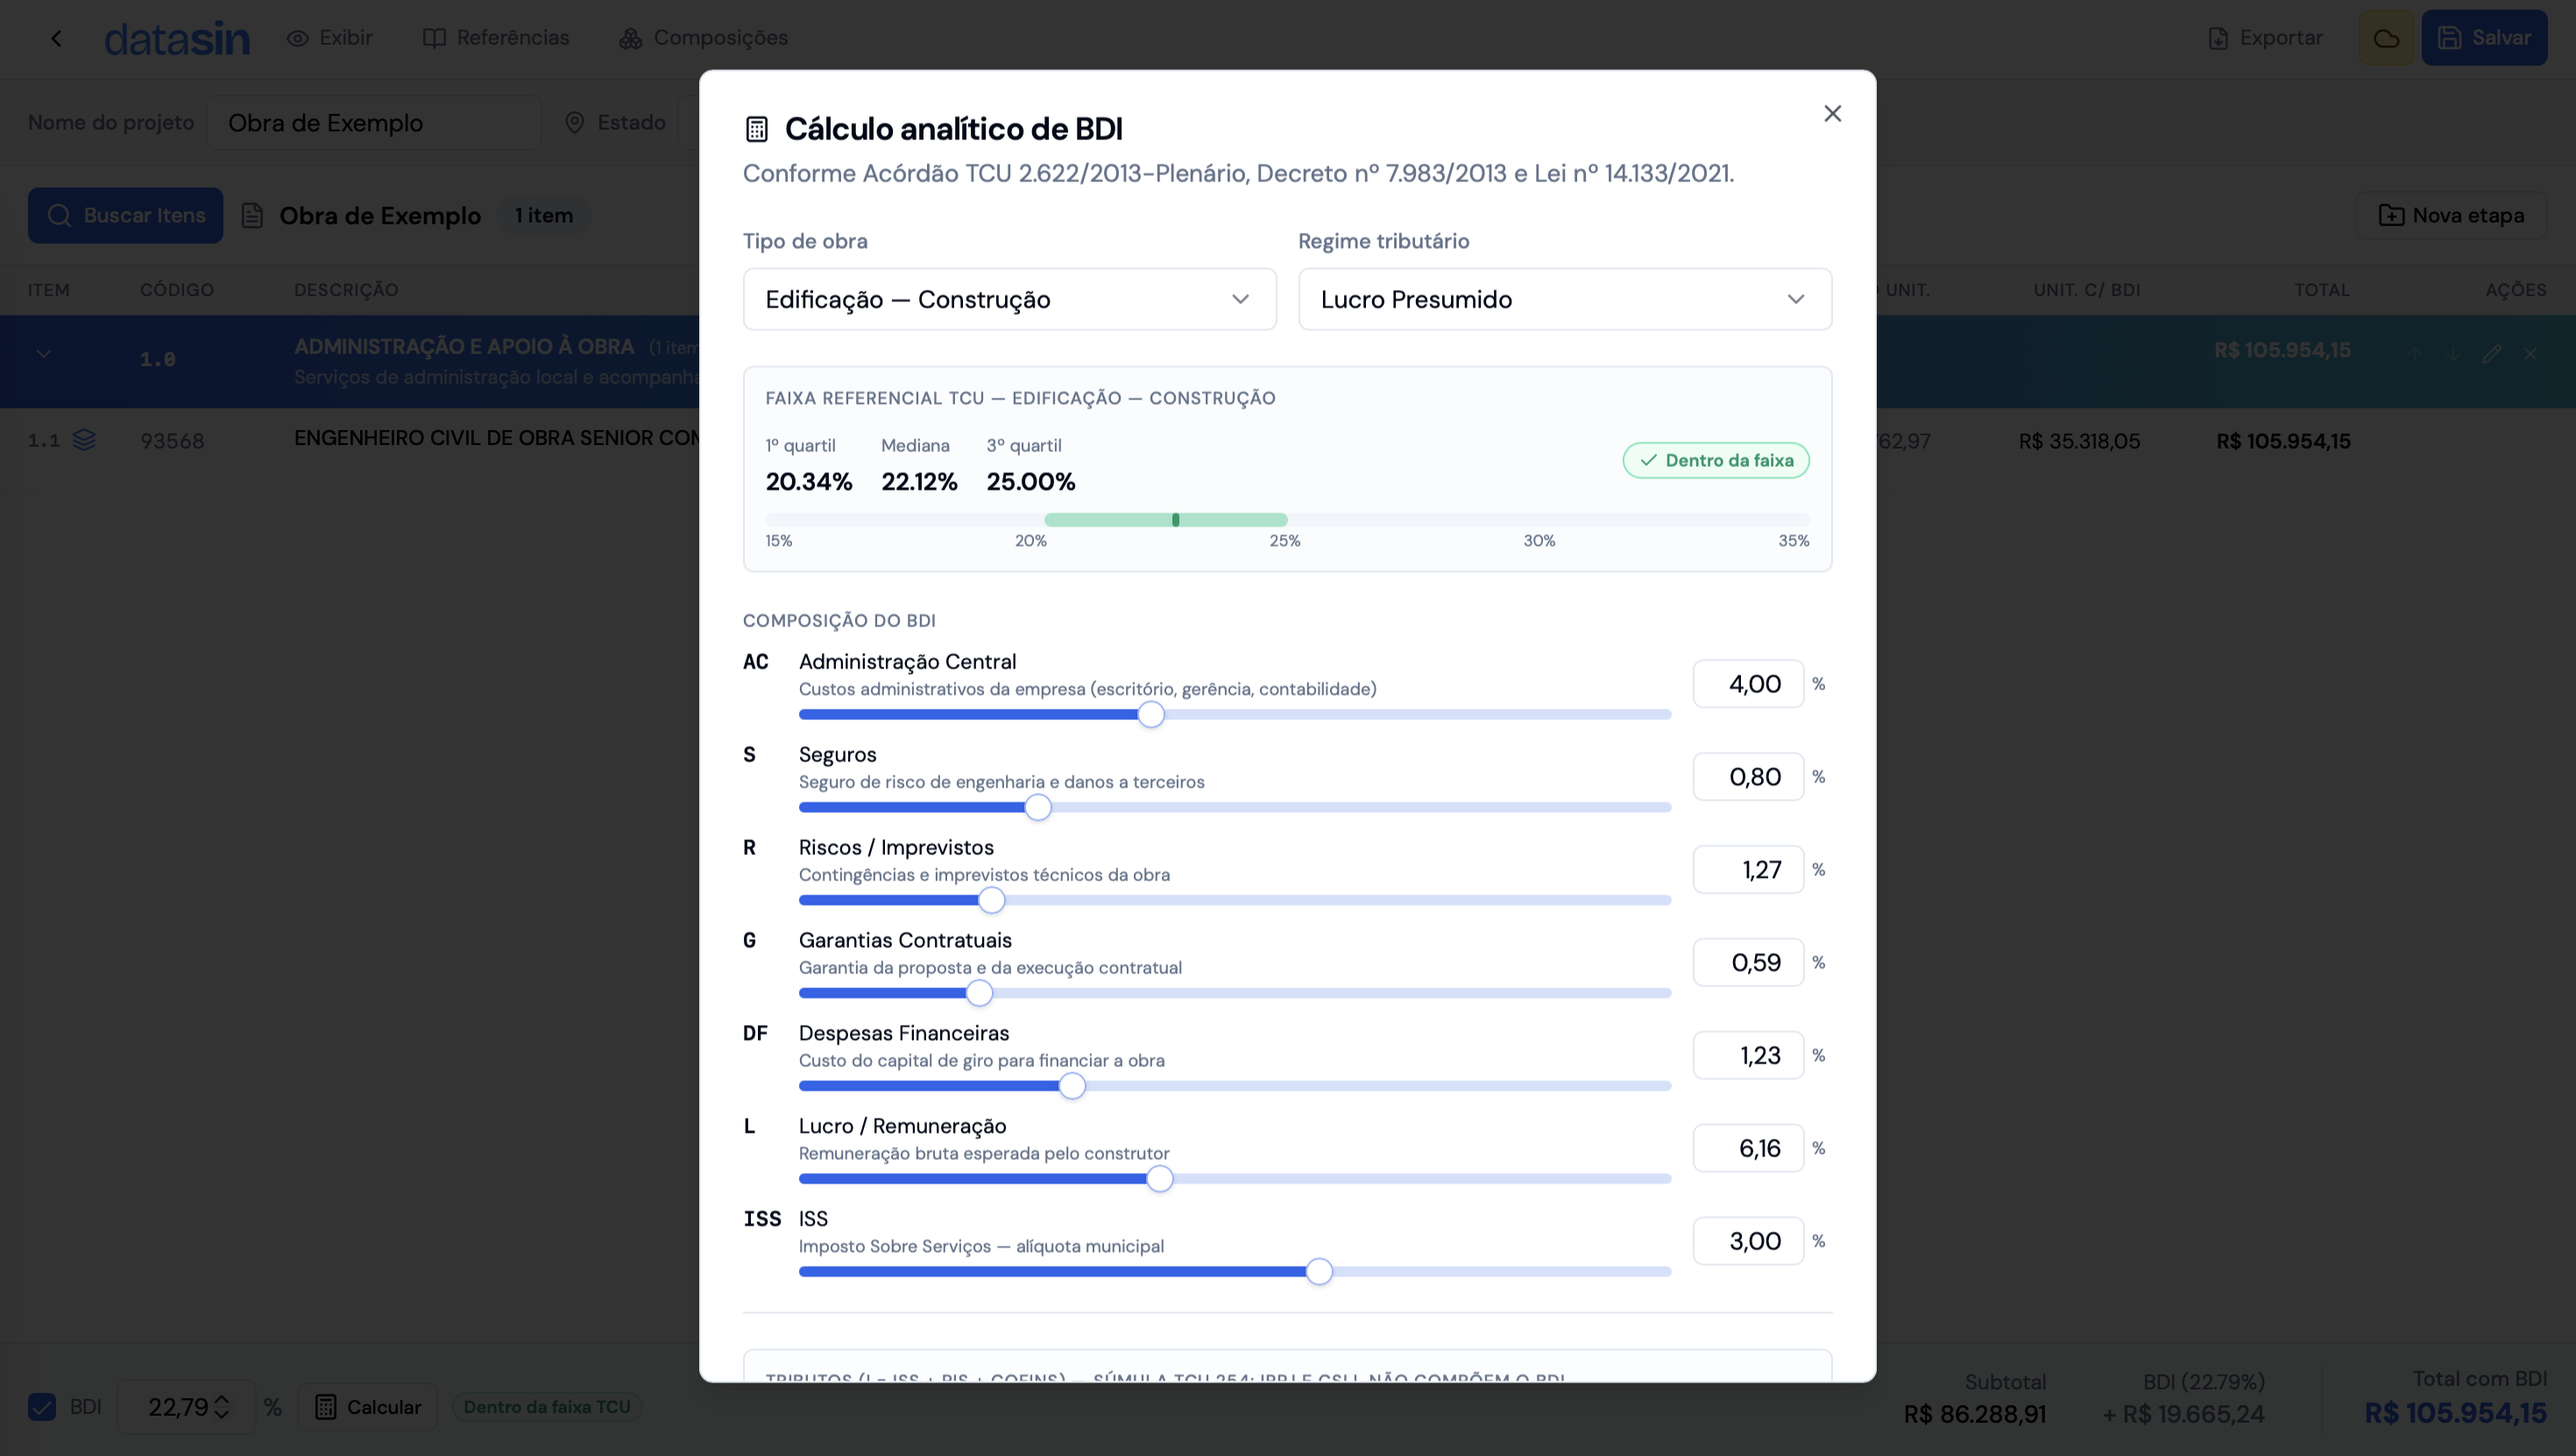
Task: Click the R$ 35.318,05 unit with BDI value
Action: click(x=2079, y=442)
